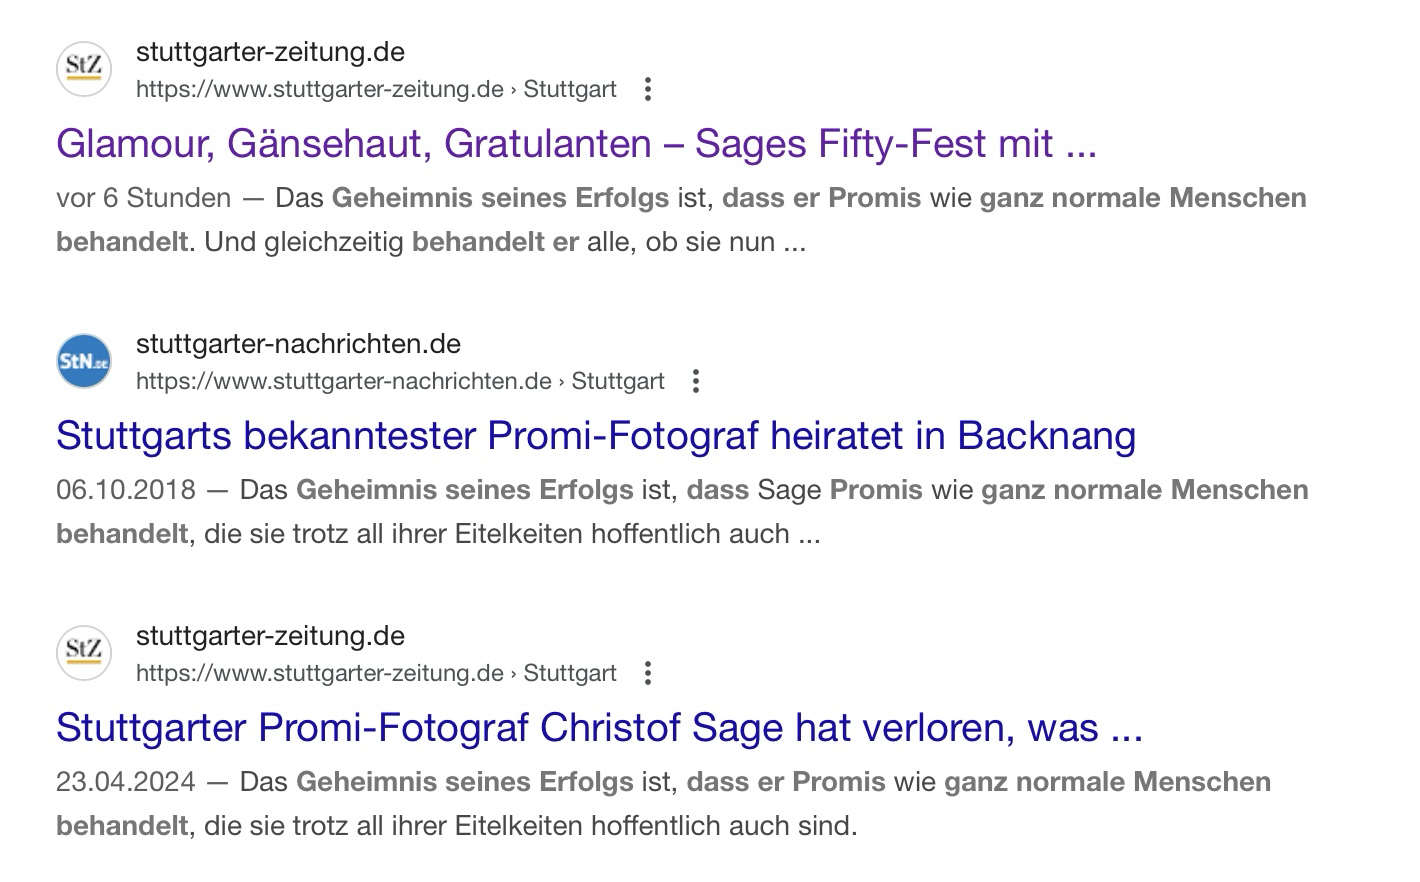
Task: Click the StZ favicon above the Christof Sage result
Action: (x=84, y=653)
